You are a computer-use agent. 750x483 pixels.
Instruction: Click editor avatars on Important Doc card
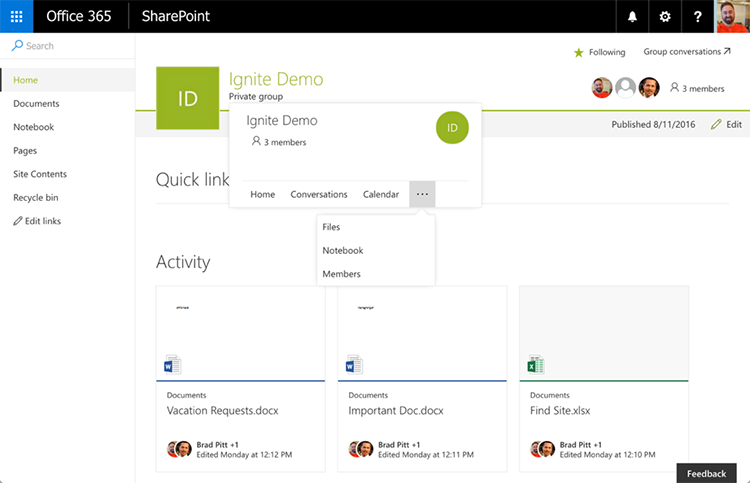361,449
